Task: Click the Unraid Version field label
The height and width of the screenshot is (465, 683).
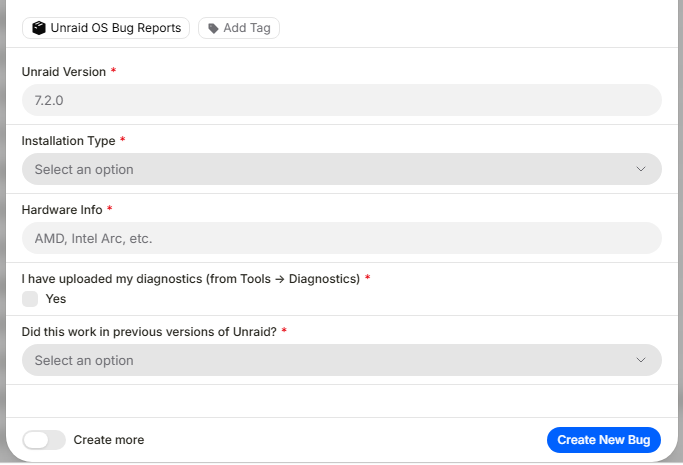Action: pos(64,71)
